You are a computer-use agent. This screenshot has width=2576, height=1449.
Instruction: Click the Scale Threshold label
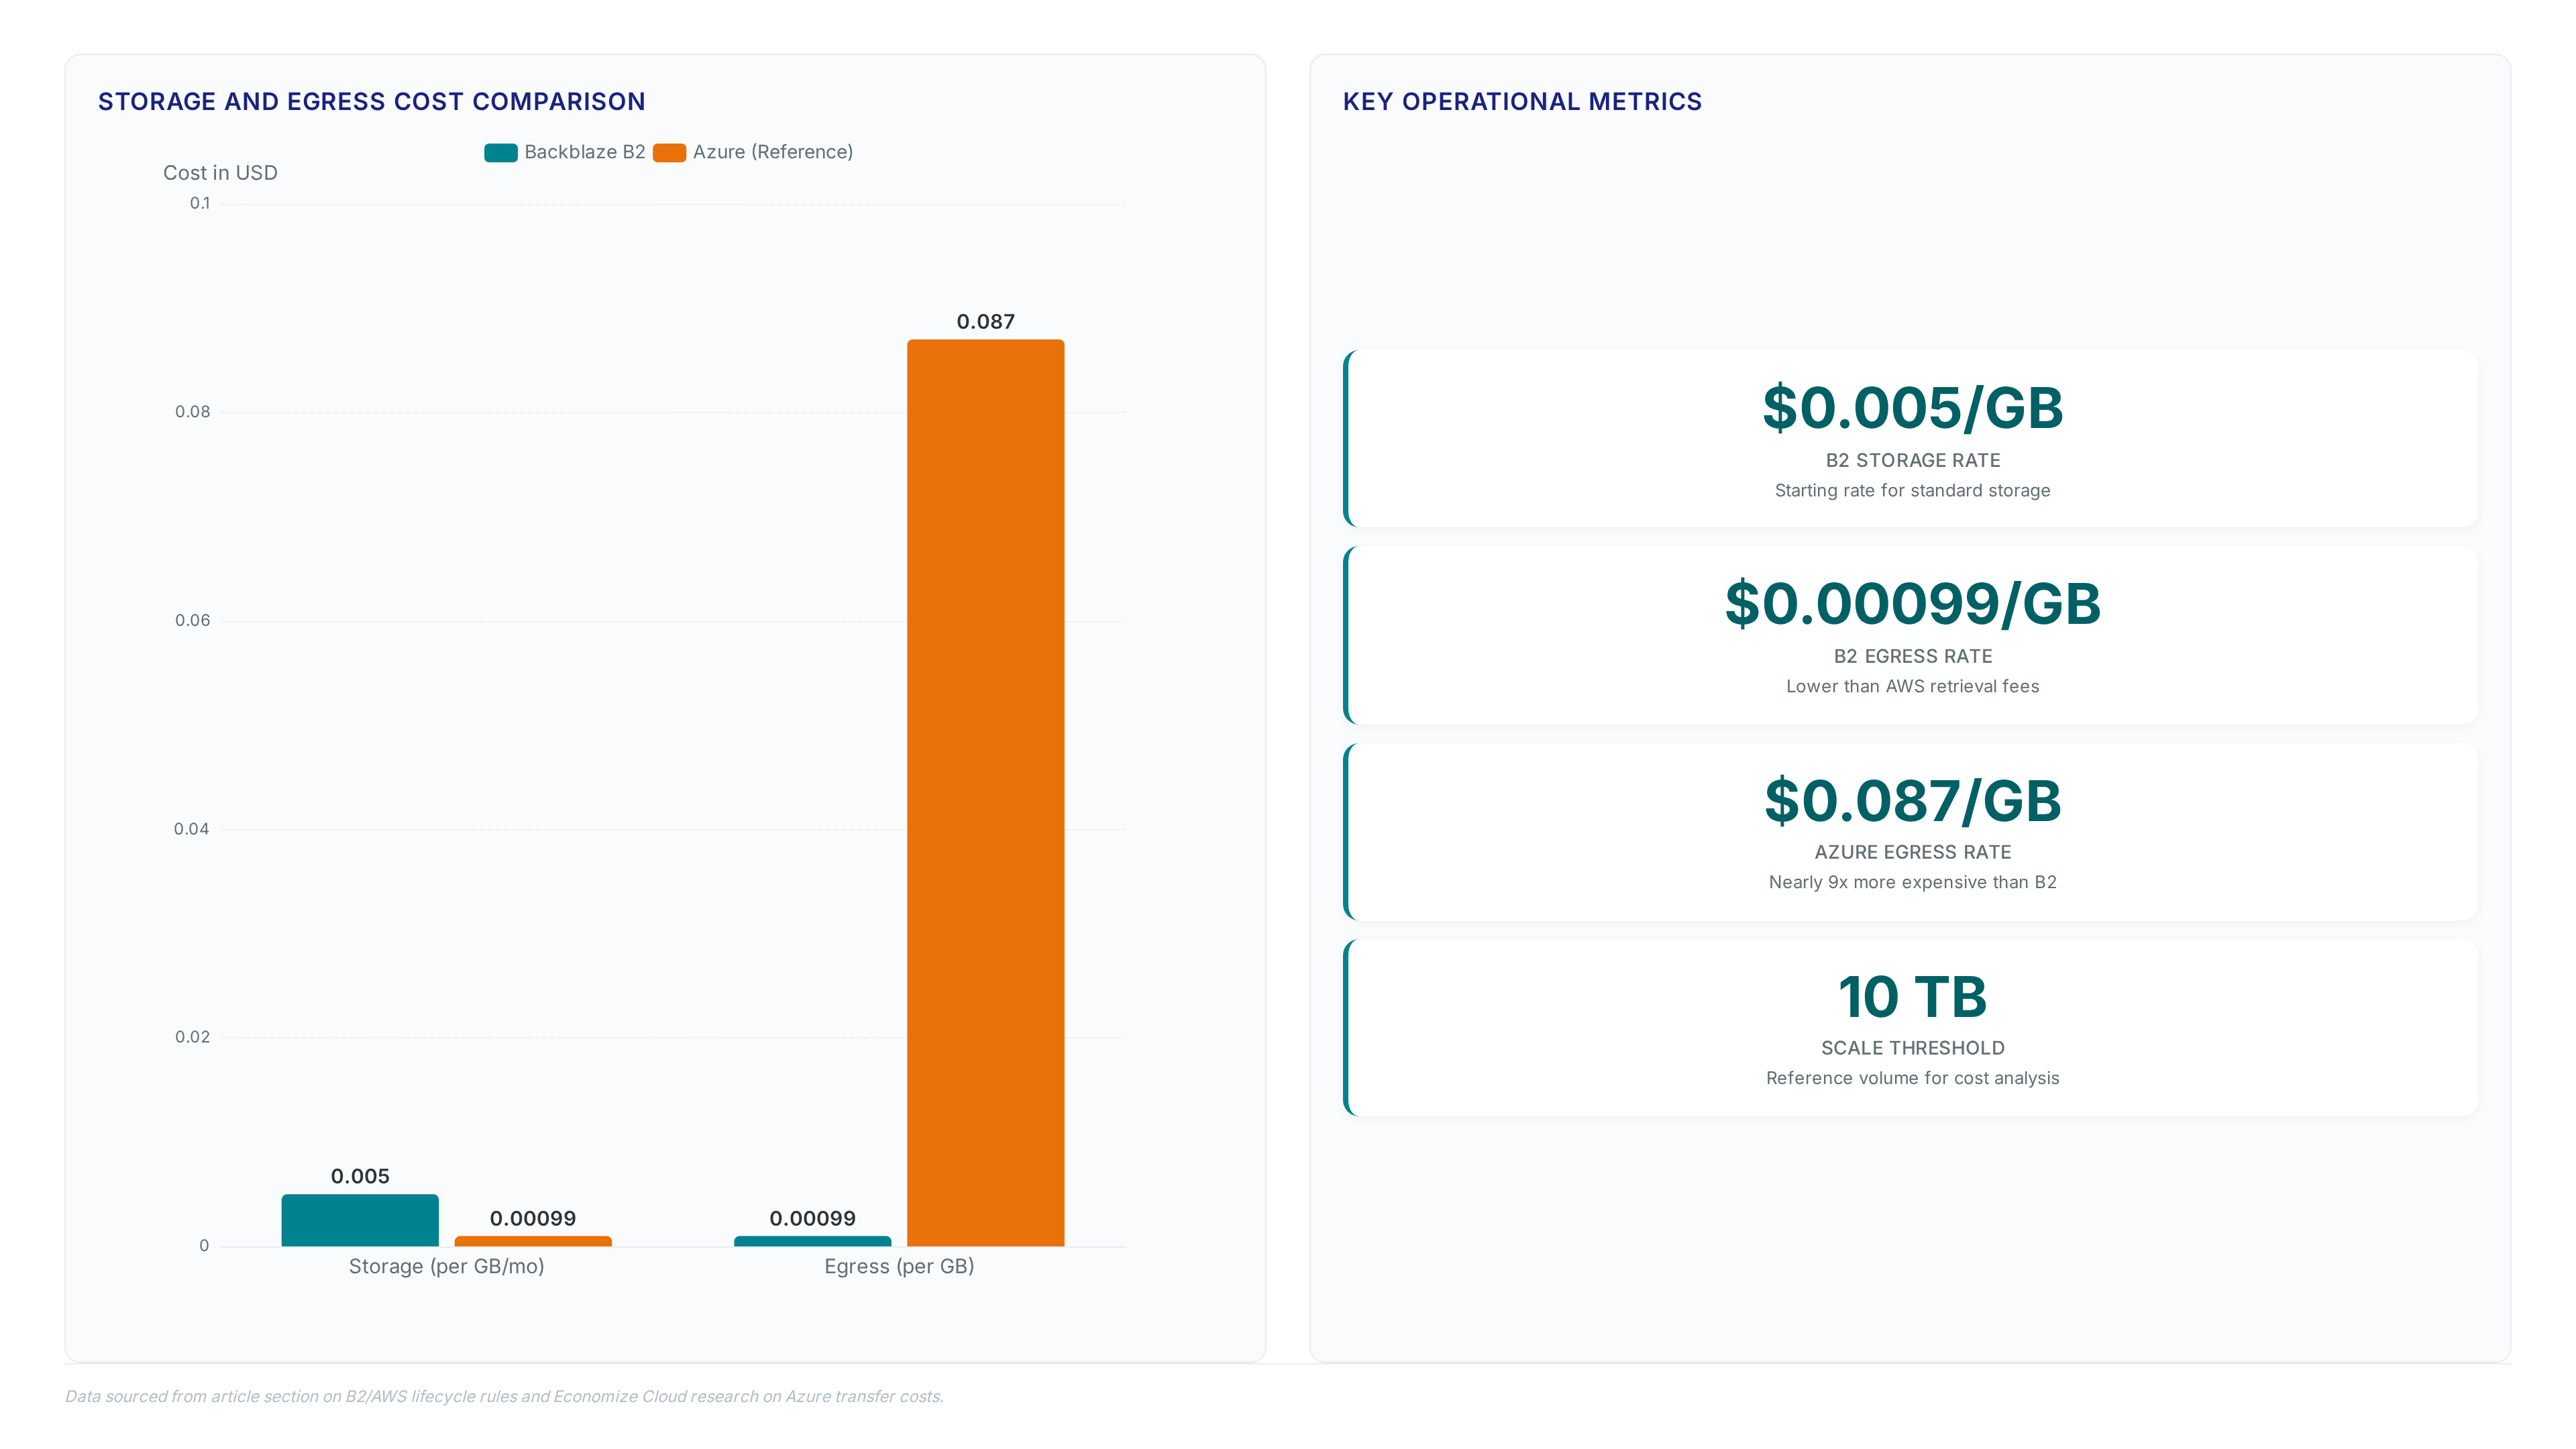pos(1912,1049)
